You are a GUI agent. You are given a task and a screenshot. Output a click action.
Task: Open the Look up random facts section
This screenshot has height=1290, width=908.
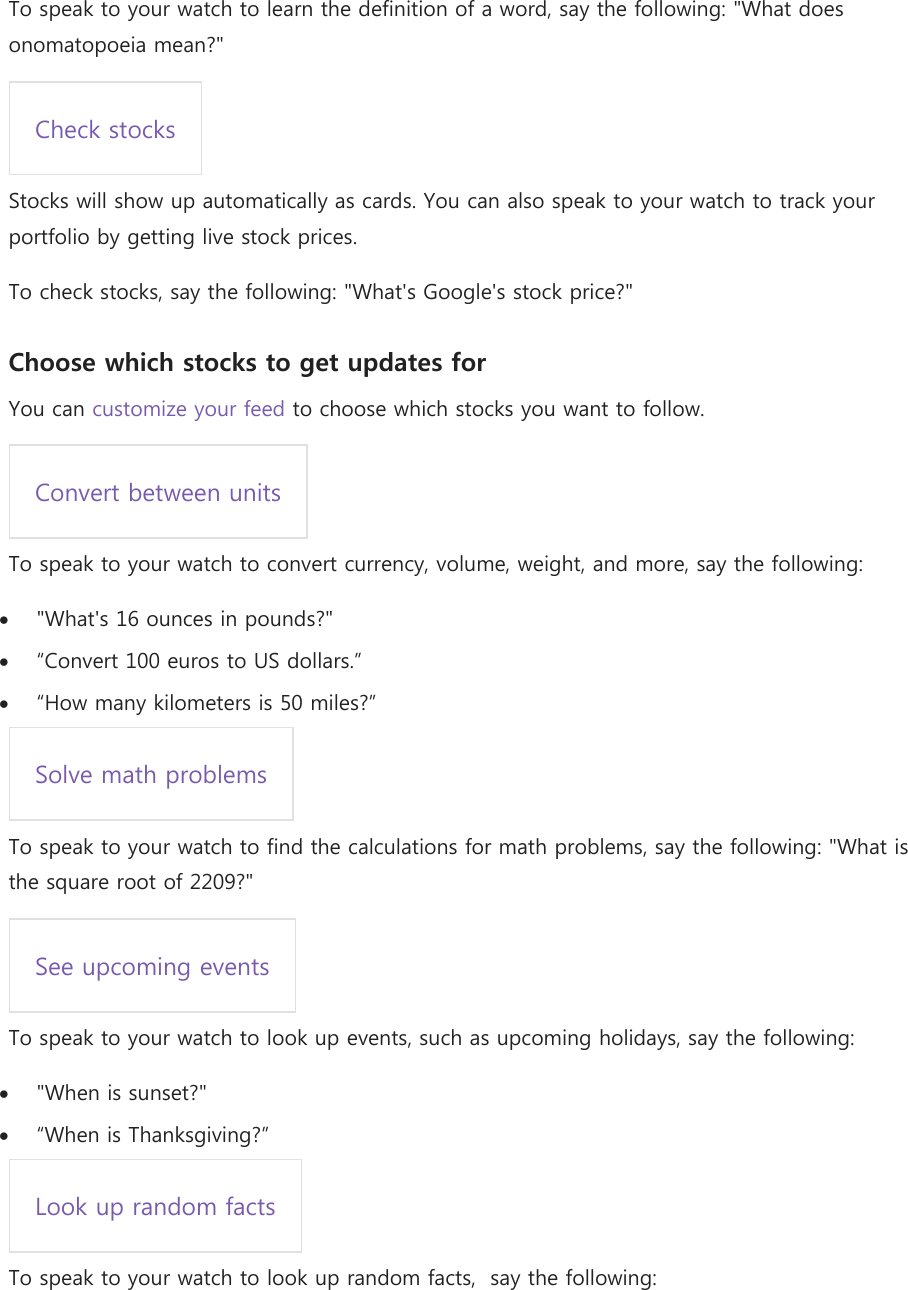point(155,1207)
